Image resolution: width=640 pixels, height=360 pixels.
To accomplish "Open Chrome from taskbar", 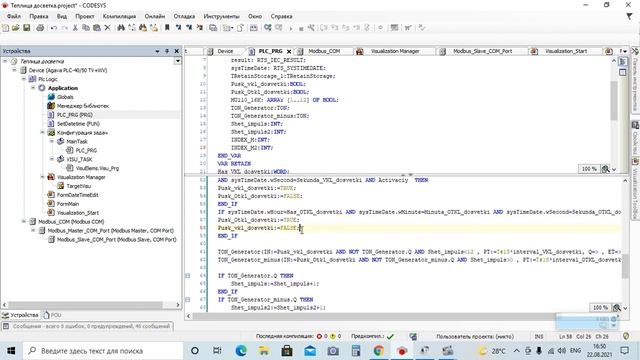I will tap(378, 351).
